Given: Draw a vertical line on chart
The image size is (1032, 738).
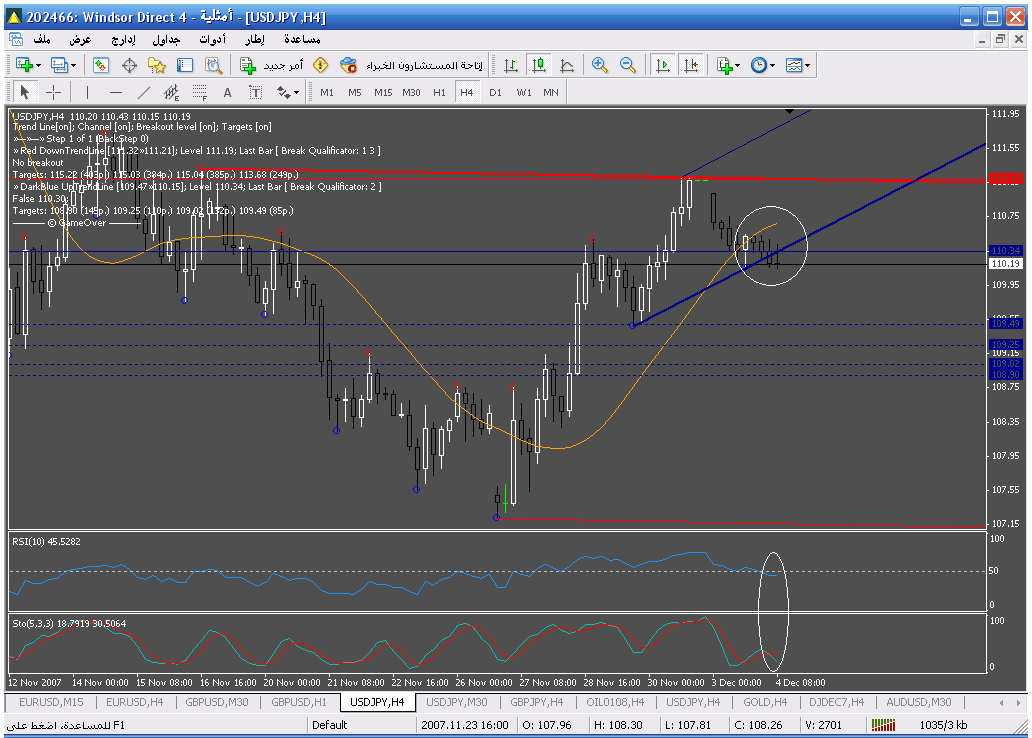Looking at the screenshot, I should point(87,92).
